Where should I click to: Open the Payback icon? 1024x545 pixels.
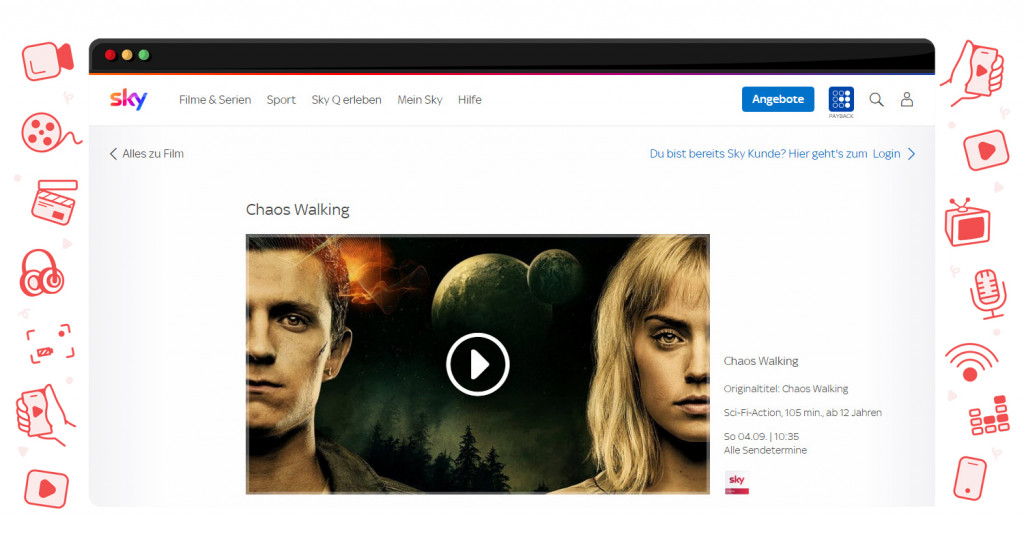(x=841, y=100)
